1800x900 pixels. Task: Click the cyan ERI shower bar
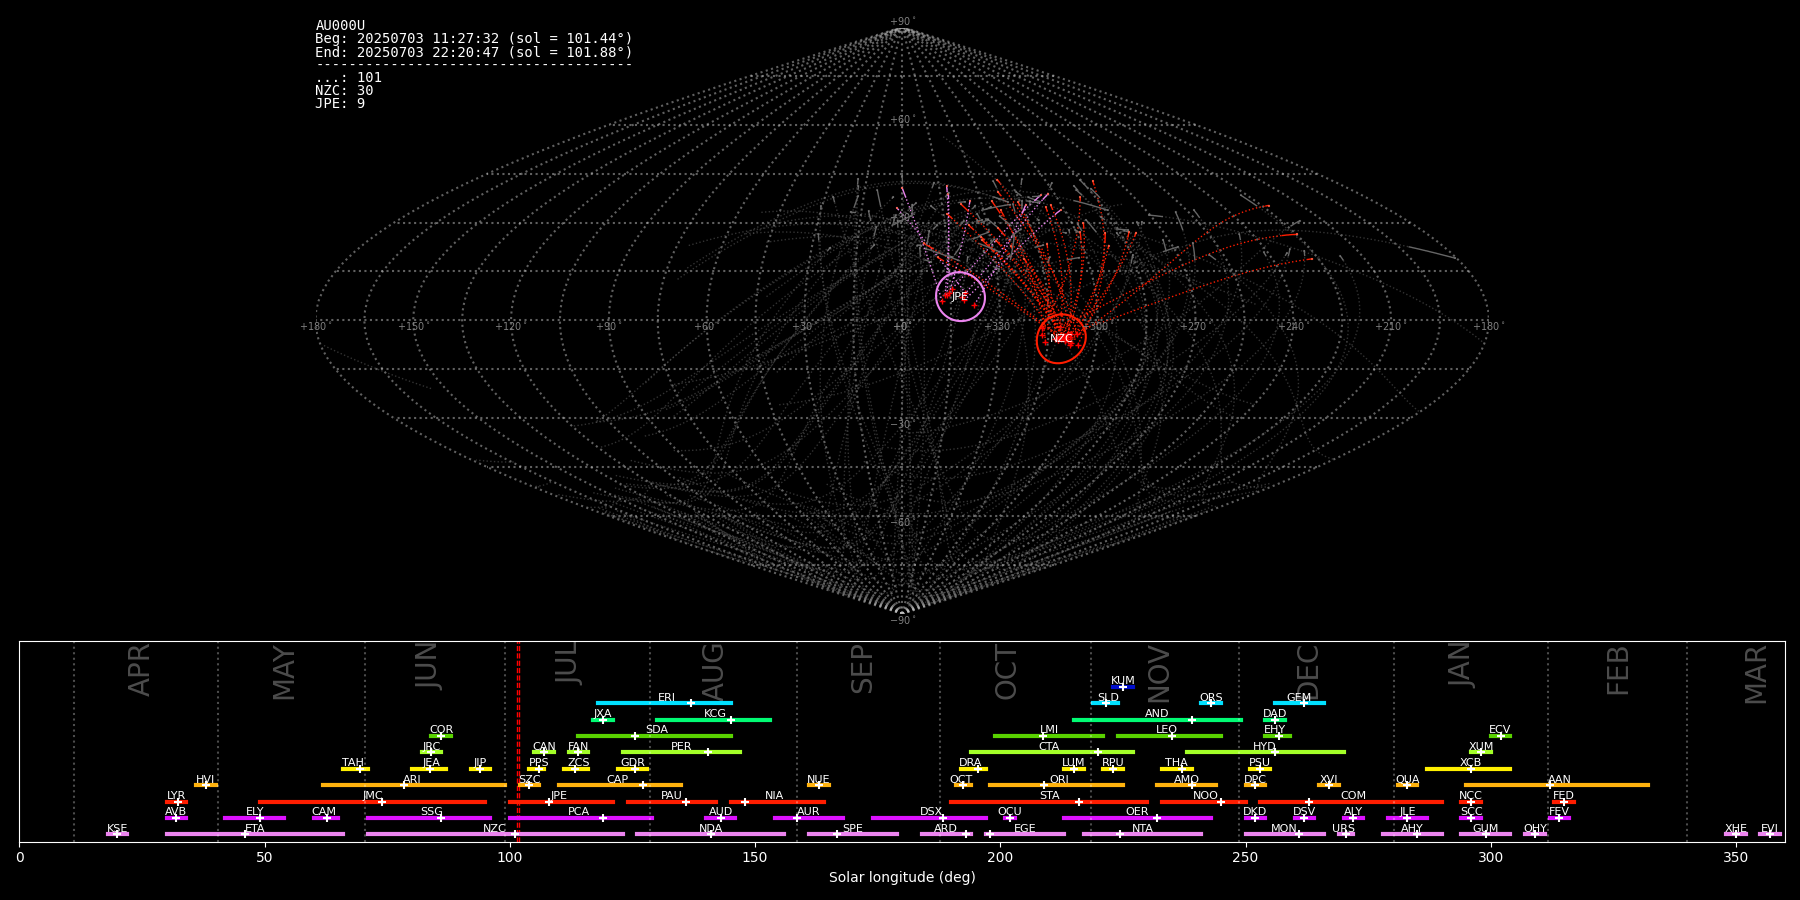(x=664, y=703)
